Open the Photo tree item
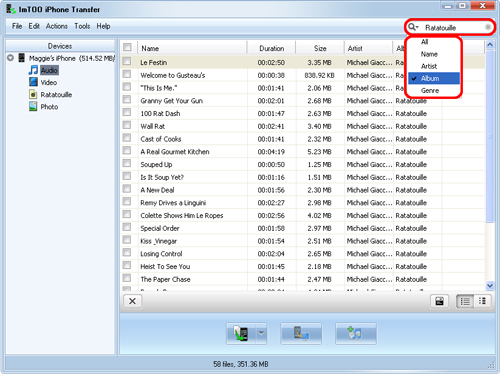This screenshot has width=500, height=374. tap(49, 107)
